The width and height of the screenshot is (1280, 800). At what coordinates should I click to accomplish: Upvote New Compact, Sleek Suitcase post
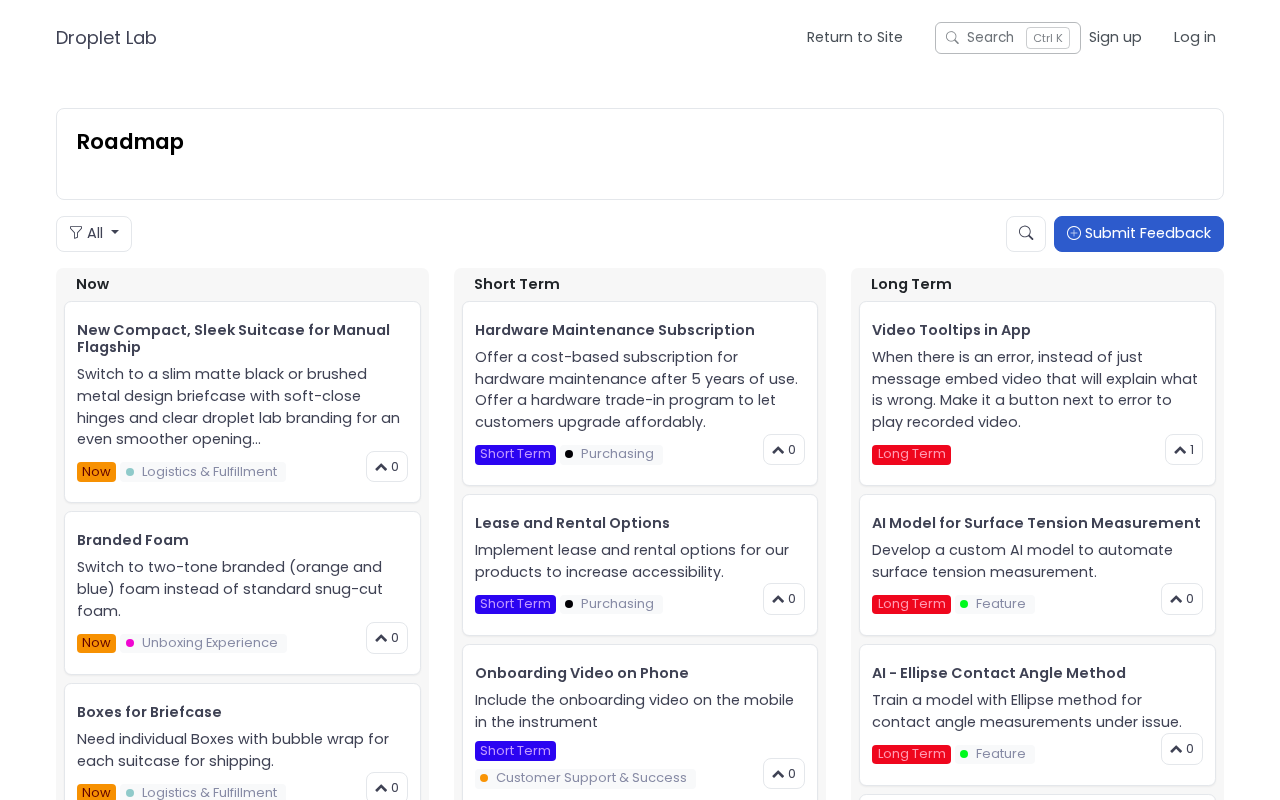coord(387,467)
